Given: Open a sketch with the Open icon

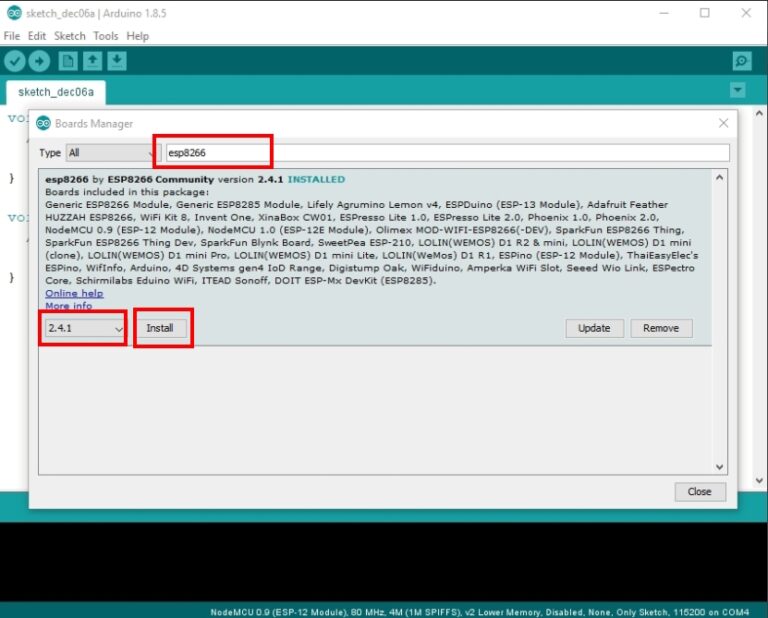Looking at the screenshot, I should [92, 61].
